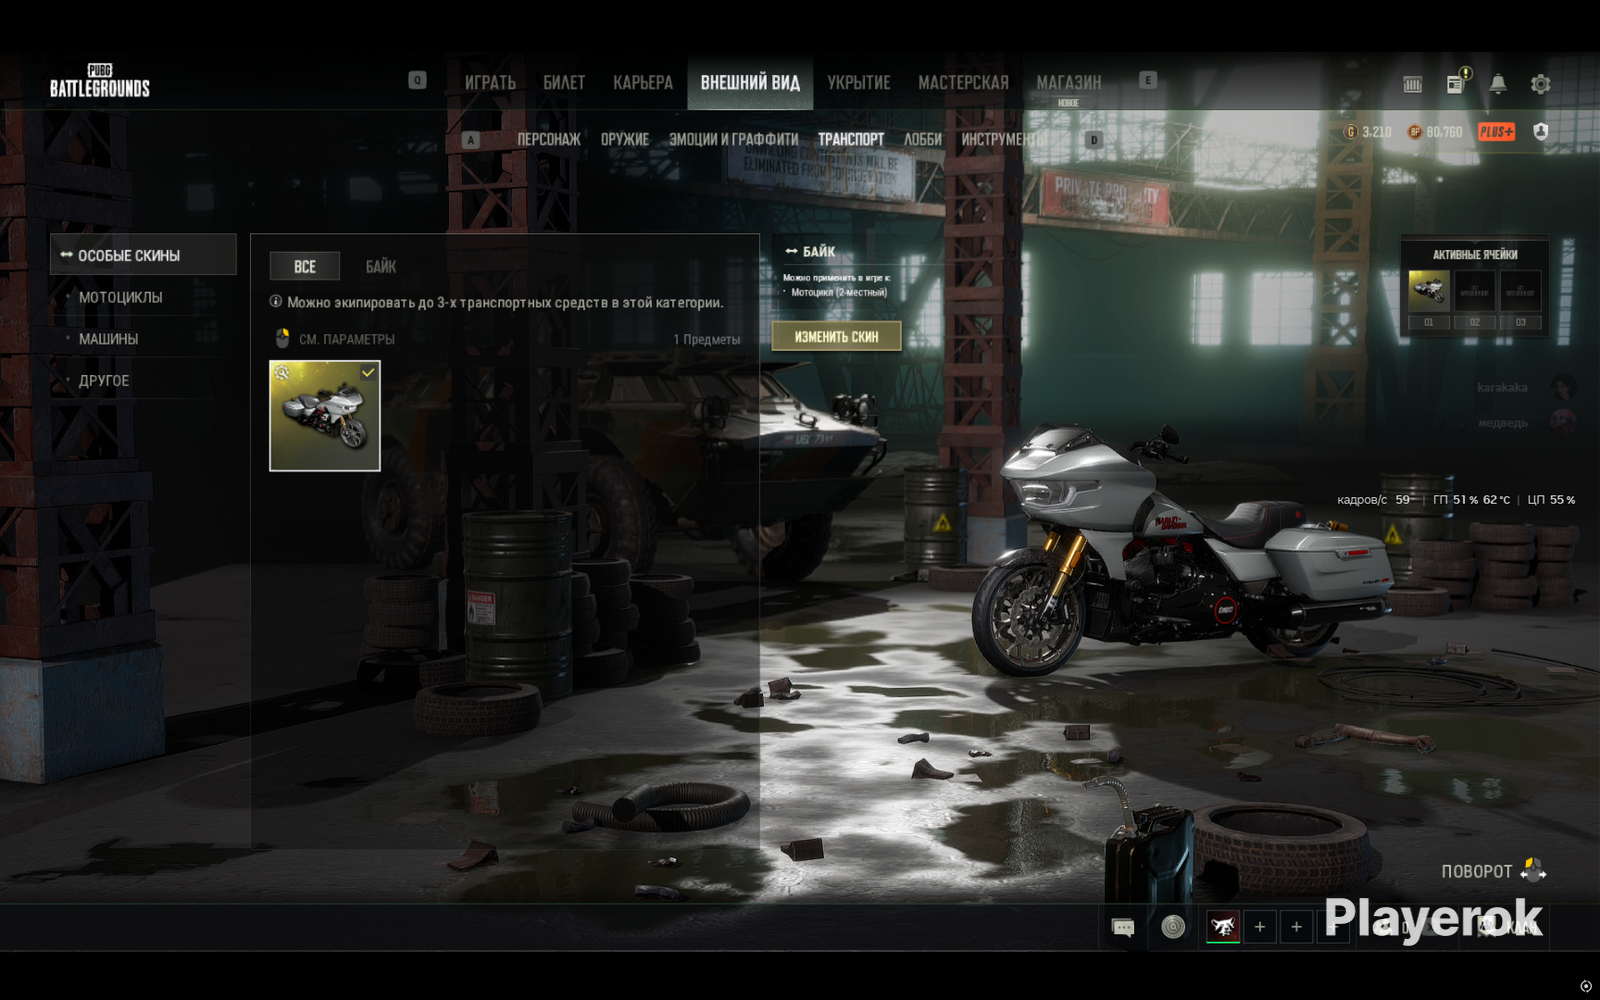Switch to the ОРУЖИЕ sub-tab
The height and width of the screenshot is (1000, 1600).
point(625,140)
